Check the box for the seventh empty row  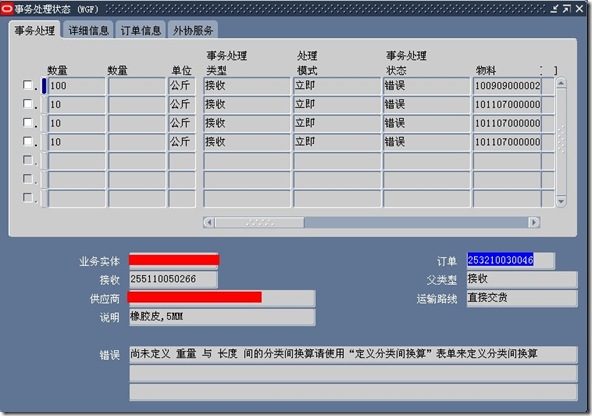click(x=28, y=197)
